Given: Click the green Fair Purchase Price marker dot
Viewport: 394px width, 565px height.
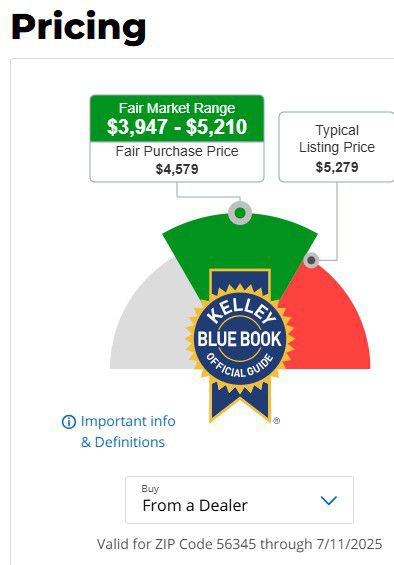Looking at the screenshot, I should 240,213.
